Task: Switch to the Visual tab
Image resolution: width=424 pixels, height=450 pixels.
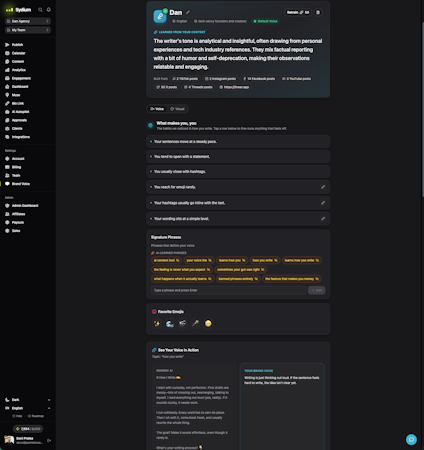Action: [x=177, y=109]
